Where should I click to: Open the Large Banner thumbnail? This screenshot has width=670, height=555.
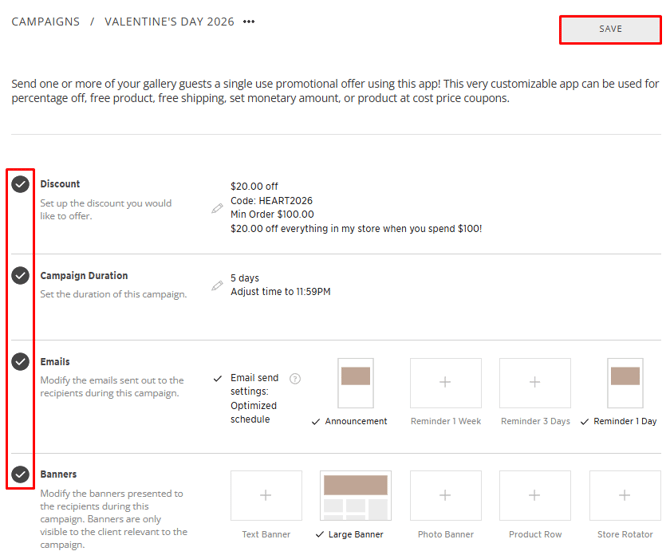pos(355,495)
